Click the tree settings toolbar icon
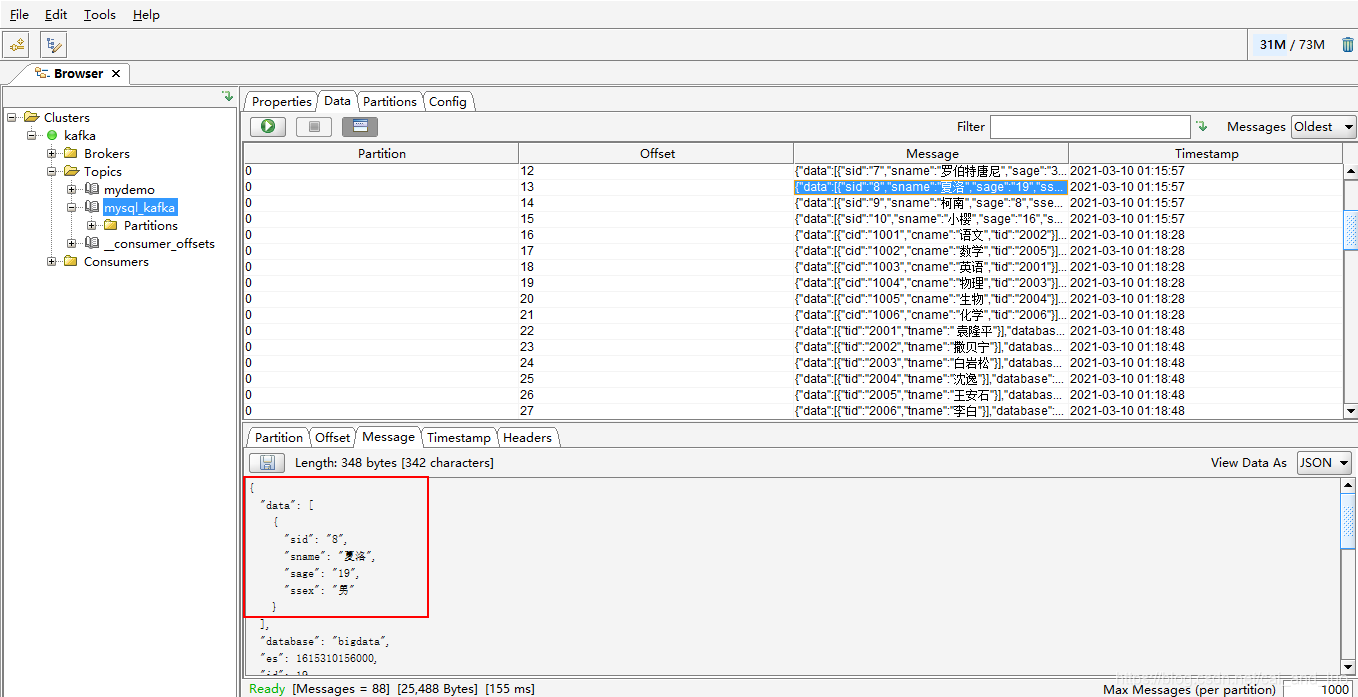1358x697 pixels. pos(53,45)
